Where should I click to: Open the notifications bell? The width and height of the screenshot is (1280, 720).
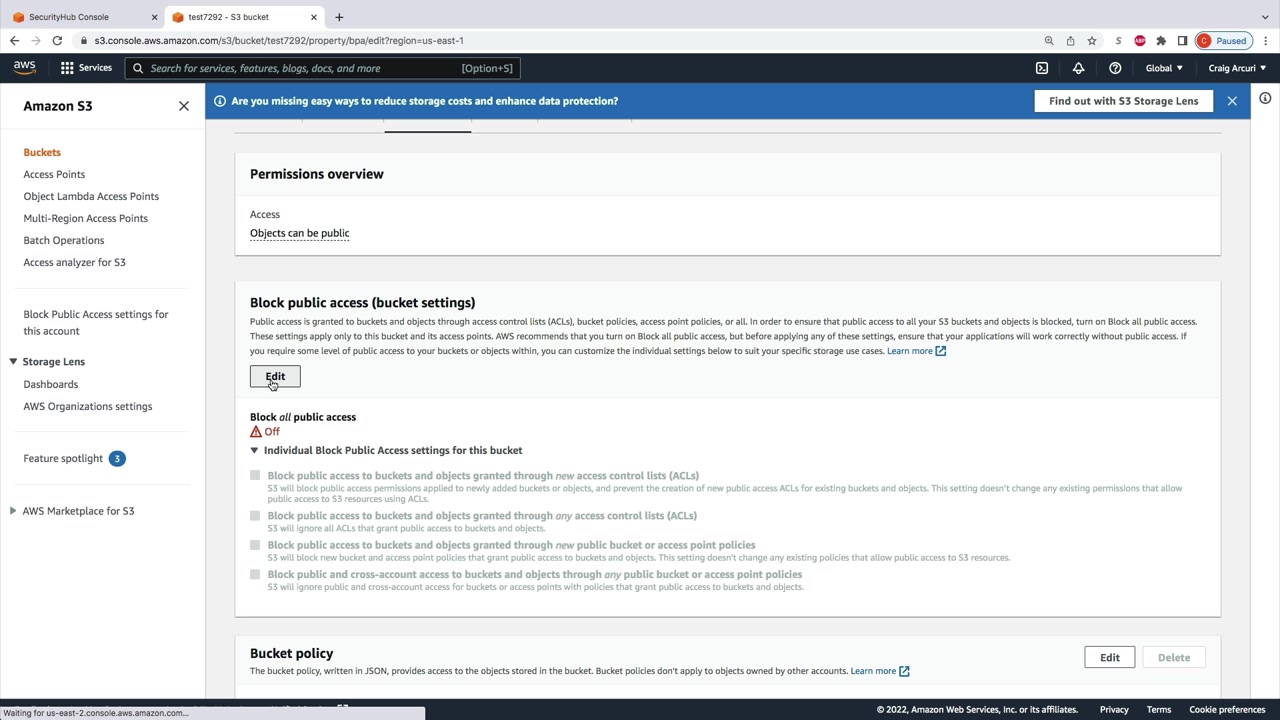click(x=1078, y=68)
